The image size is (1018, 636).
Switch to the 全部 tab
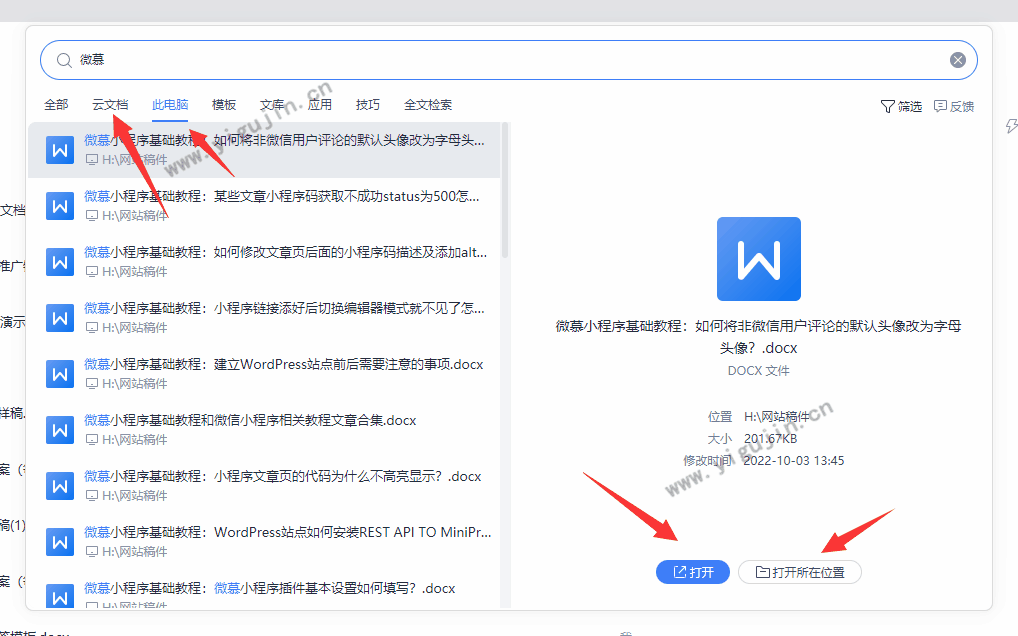click(56, 104)
